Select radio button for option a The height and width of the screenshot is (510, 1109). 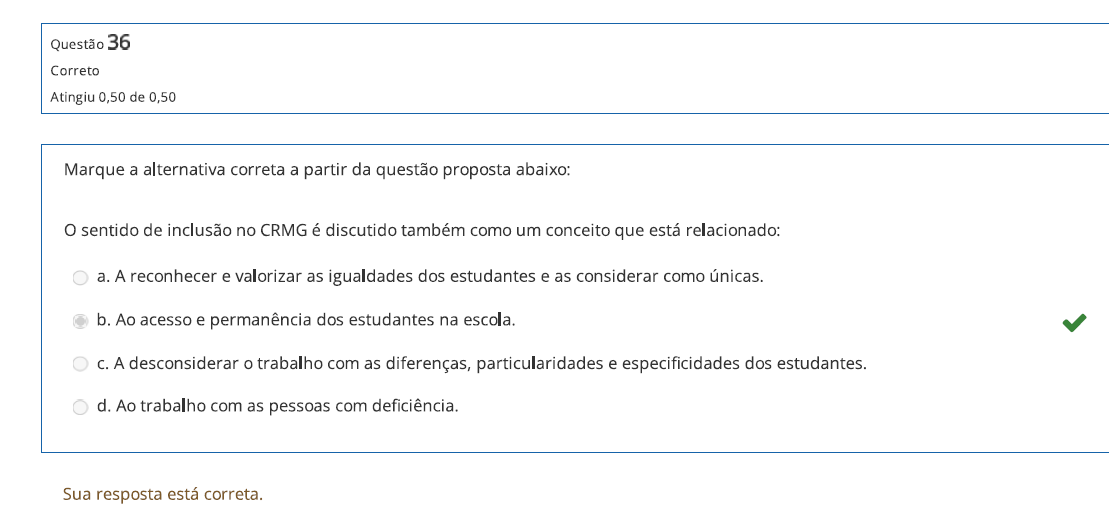(80, 278)
